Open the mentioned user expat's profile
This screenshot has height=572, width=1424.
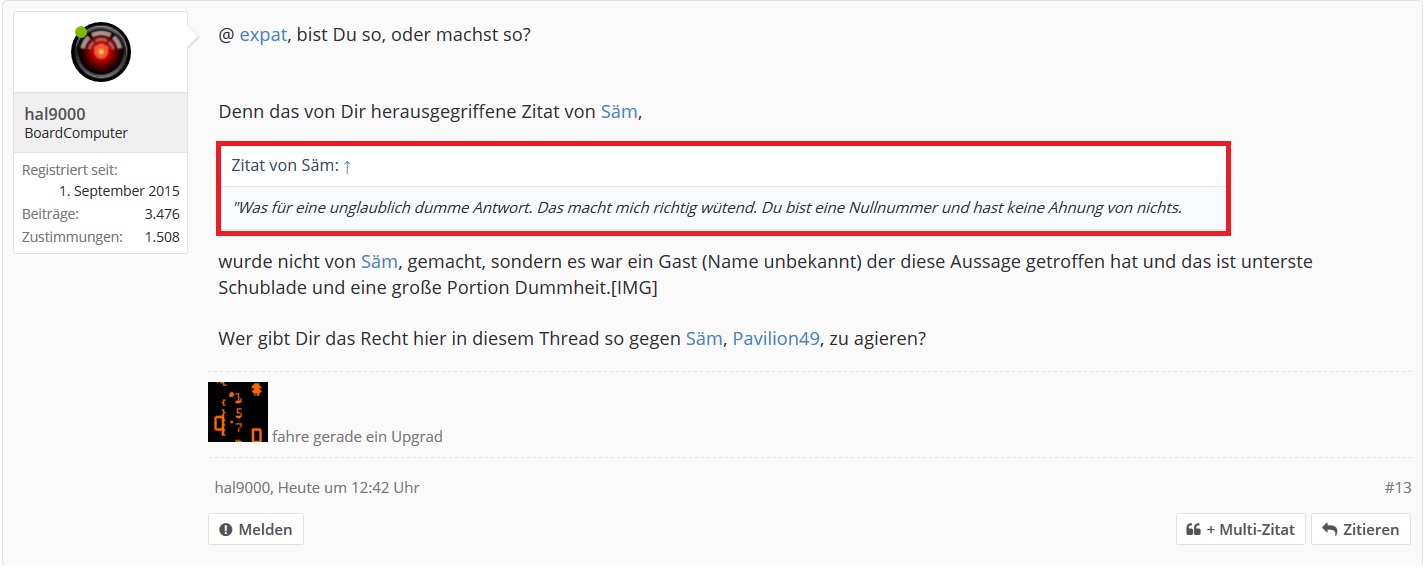coord(263,35)
